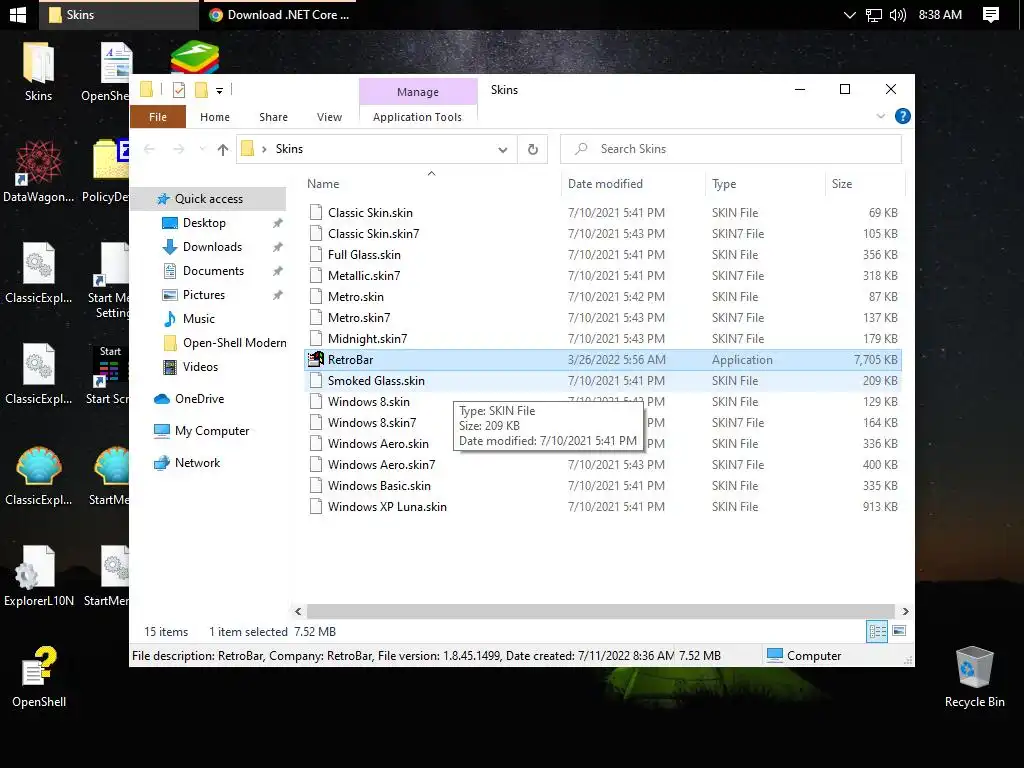The image size is (1024, 768).
Task: Click the Windows Start button
Action: click(18, 14)
